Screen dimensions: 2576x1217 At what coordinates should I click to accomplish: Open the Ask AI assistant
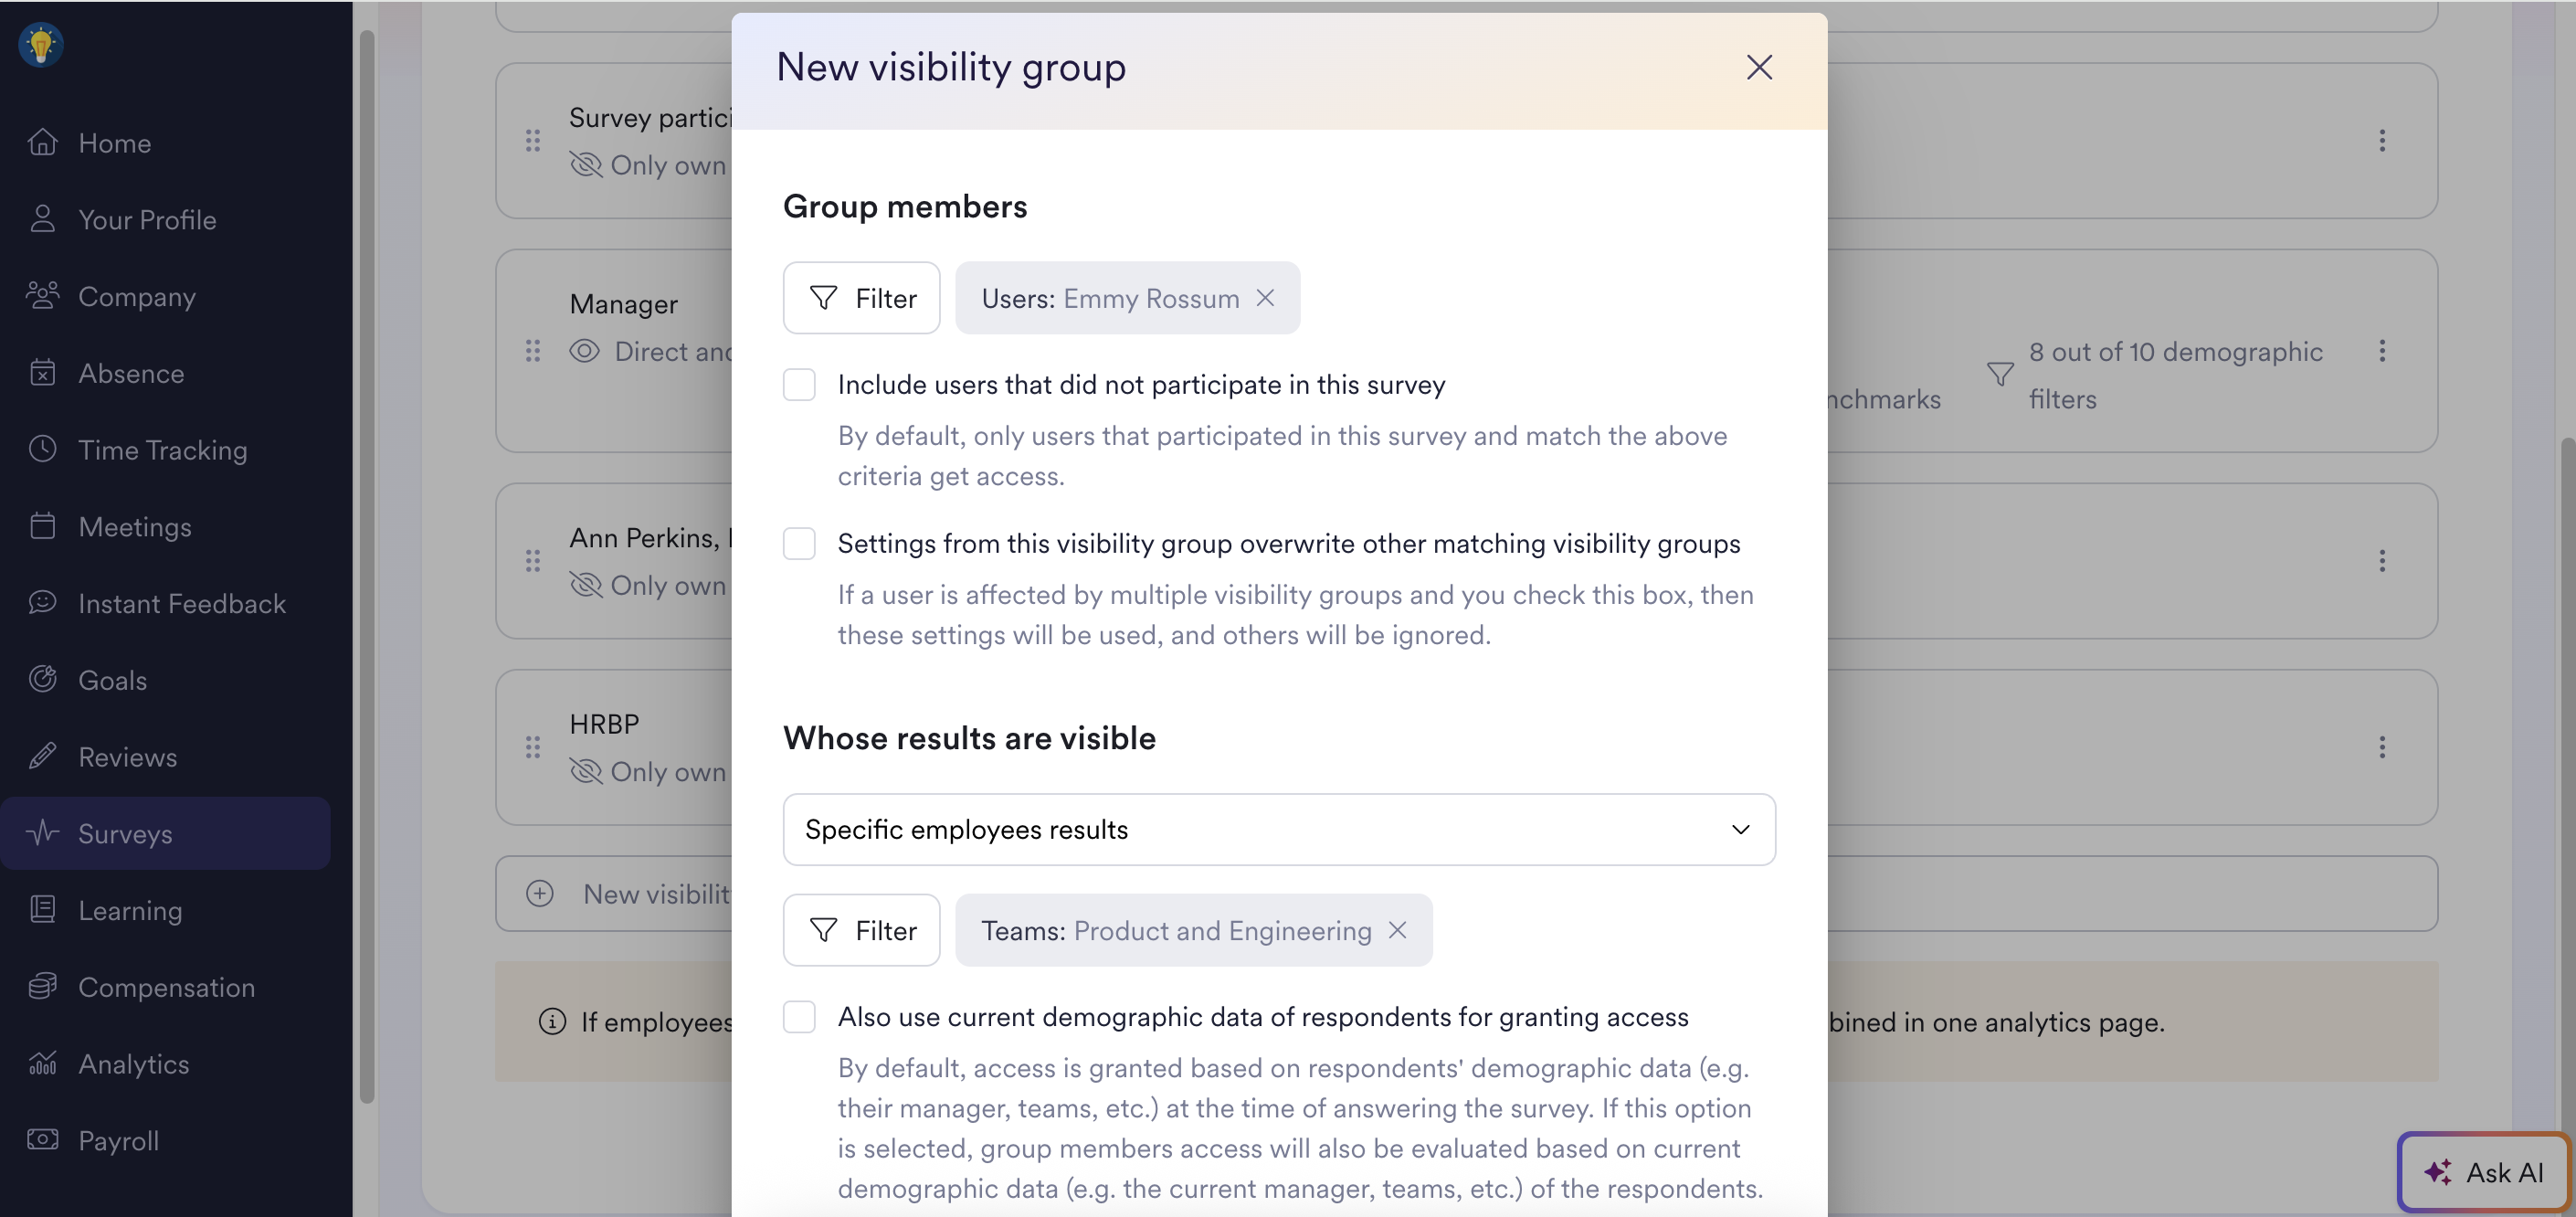click(2484, 1171)
